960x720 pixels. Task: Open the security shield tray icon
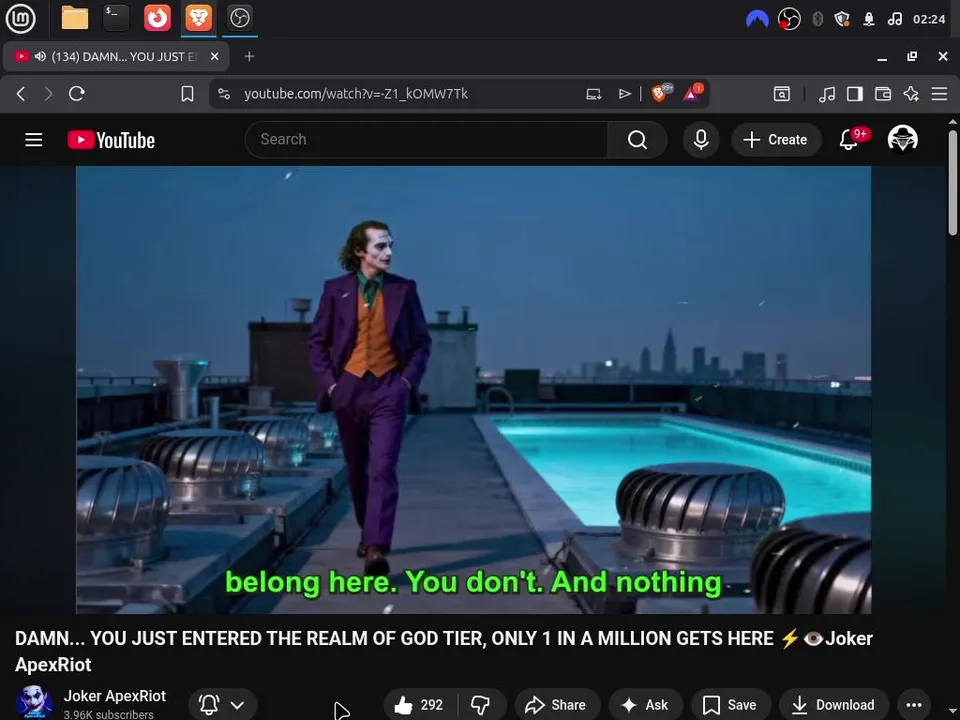(842, 19)
